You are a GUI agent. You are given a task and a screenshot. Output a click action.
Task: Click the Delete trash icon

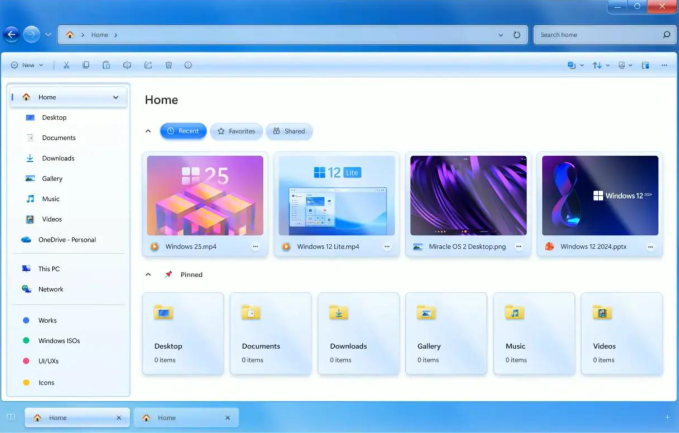point(168,65)
